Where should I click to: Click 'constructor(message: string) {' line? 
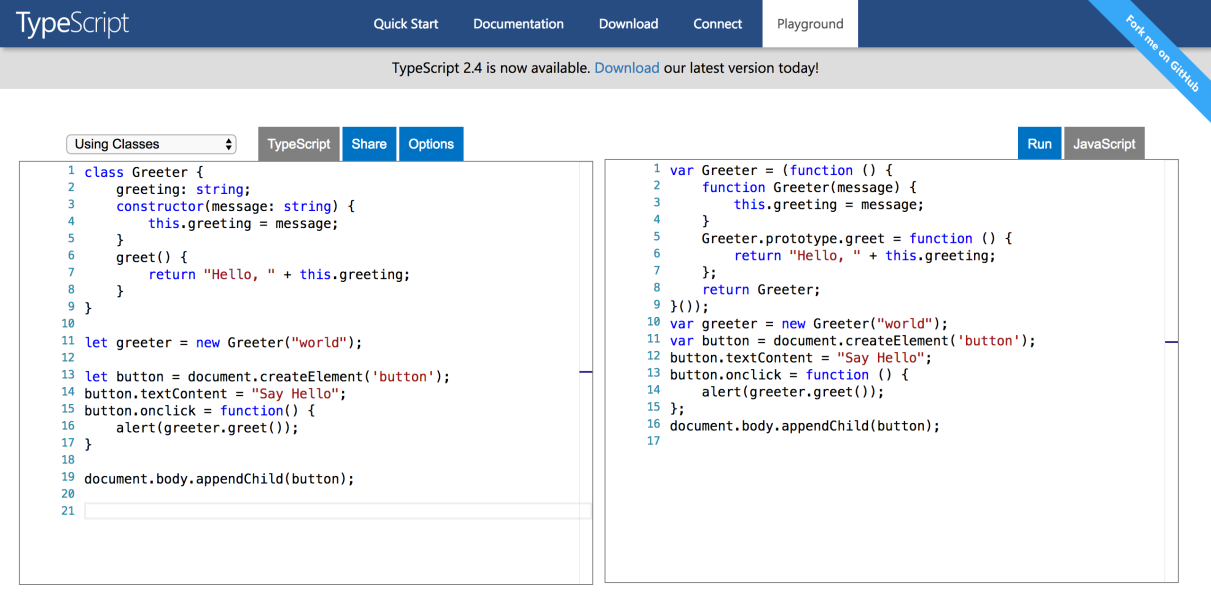(236, 206)
